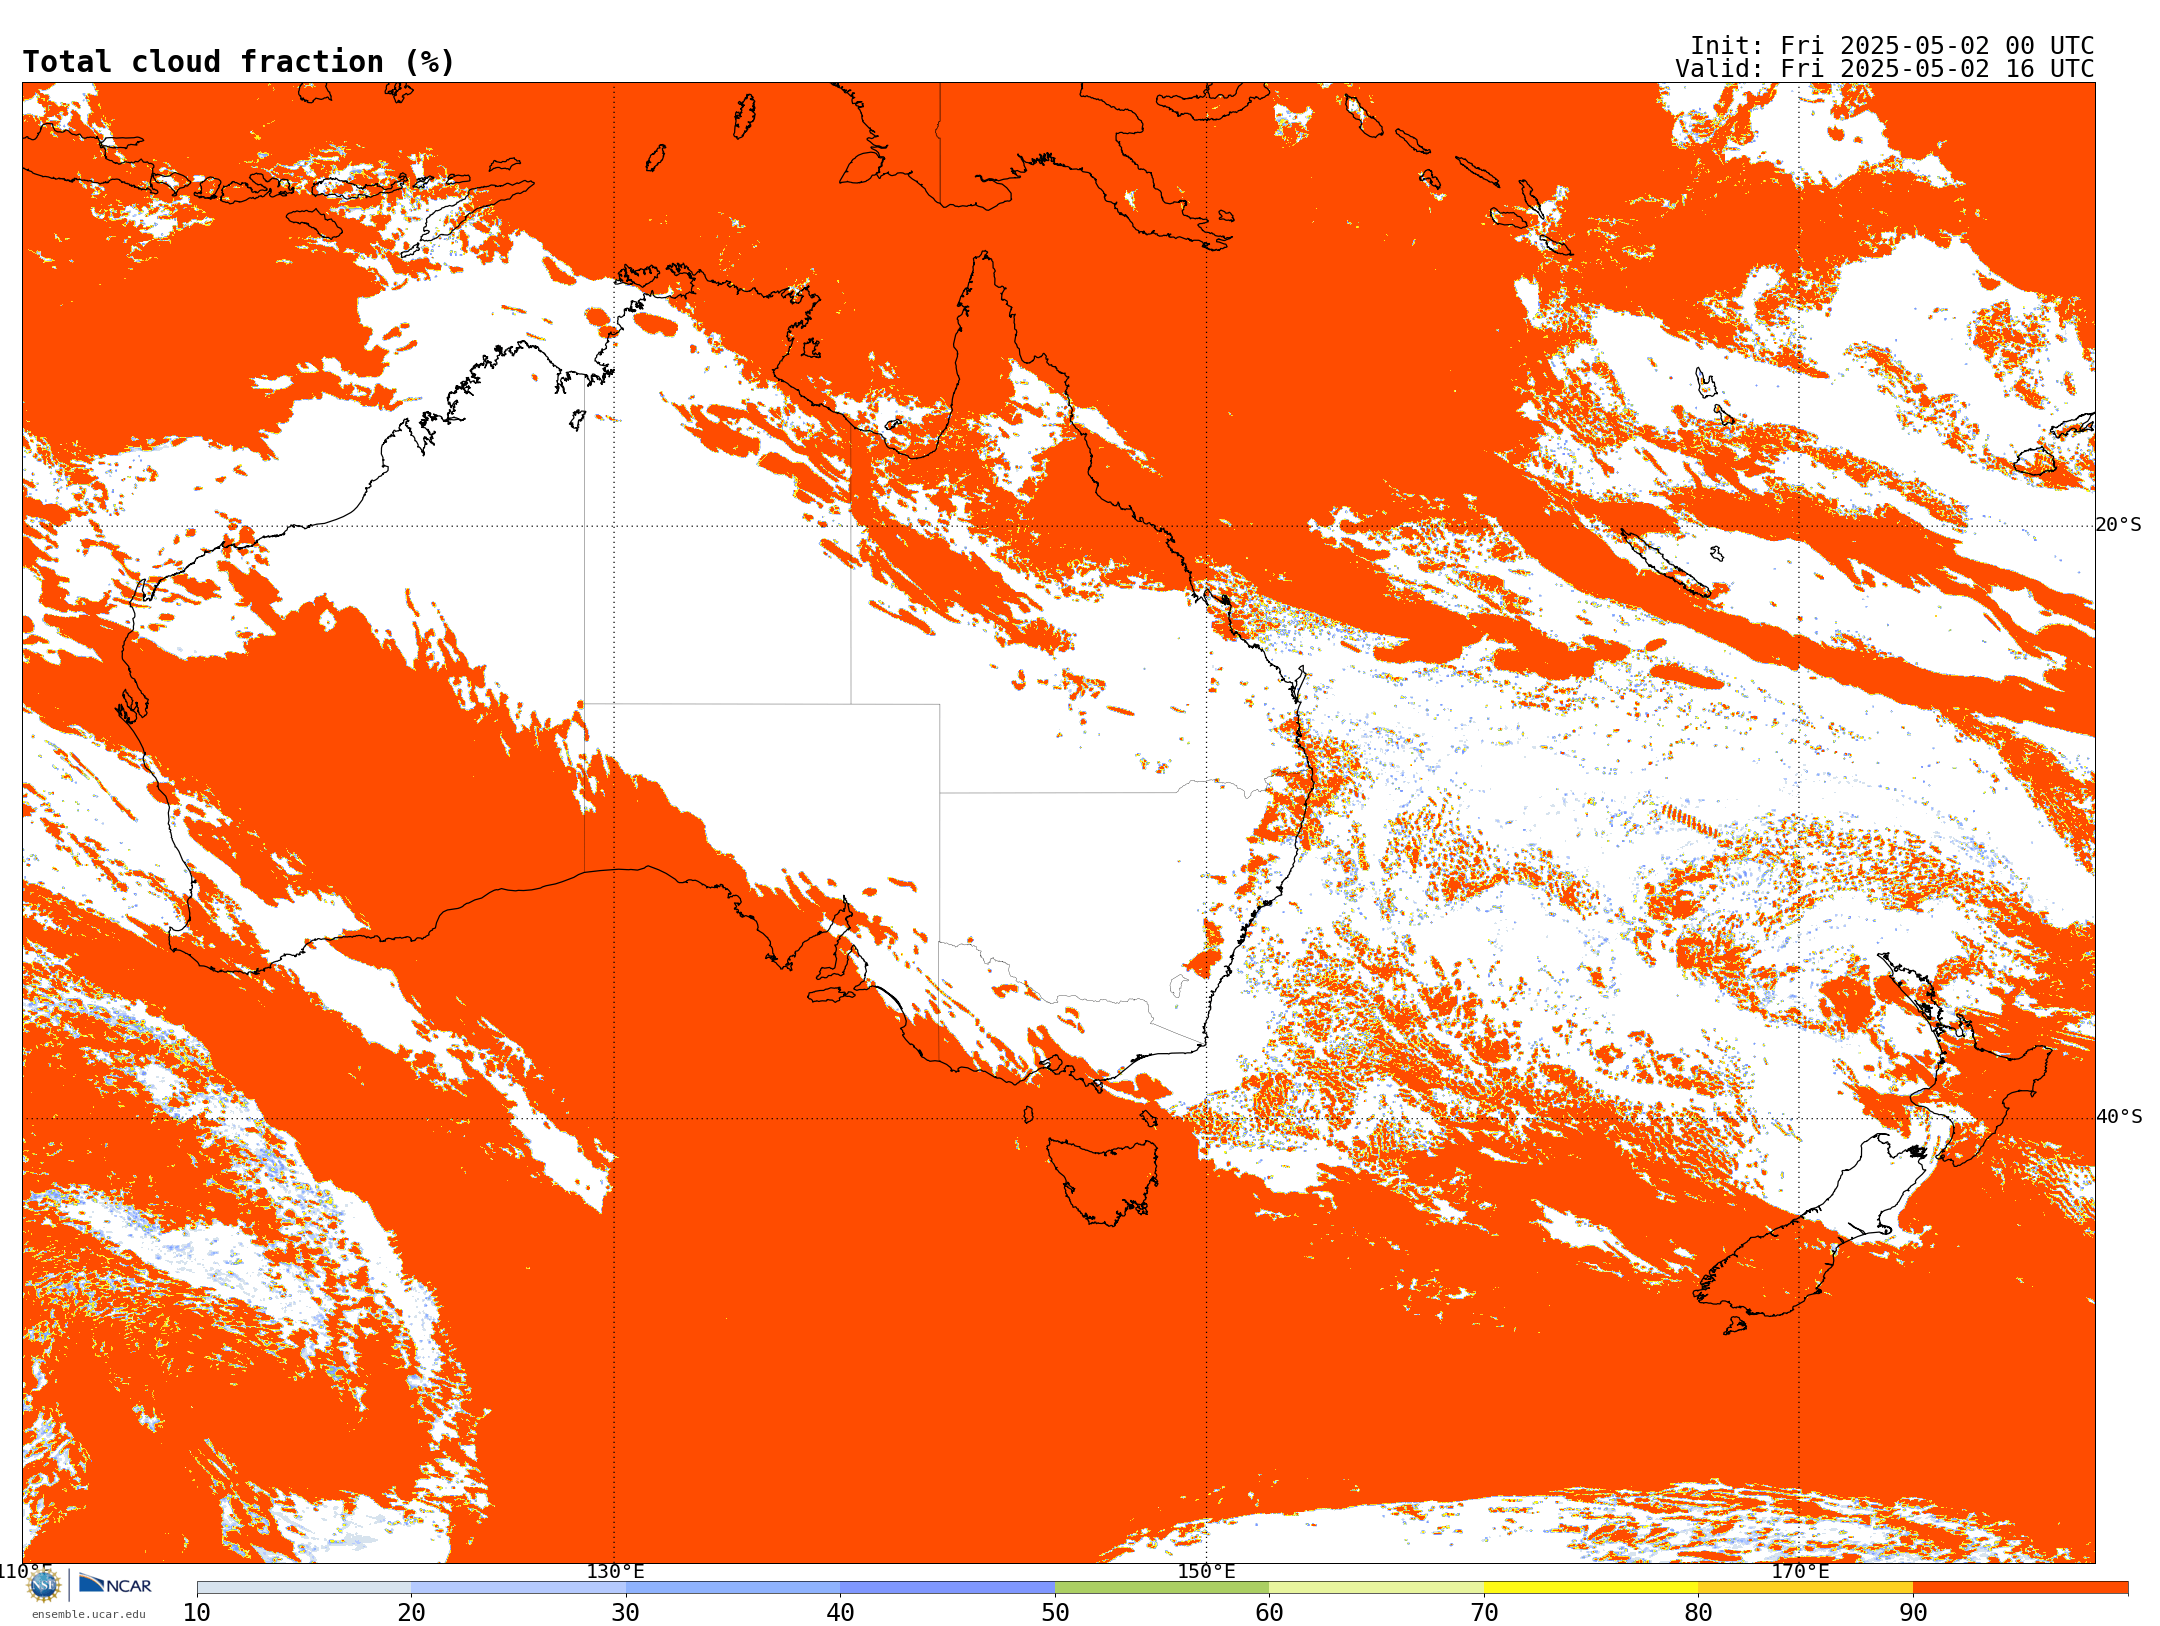Pick the periwinkle 40–50 colorbar segment
Image resolution: width=2160 pixels, height=1626 pixels.
947,1588
